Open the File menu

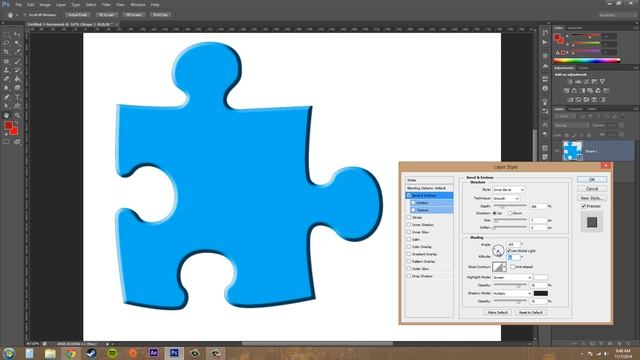(x=19, y=5)
